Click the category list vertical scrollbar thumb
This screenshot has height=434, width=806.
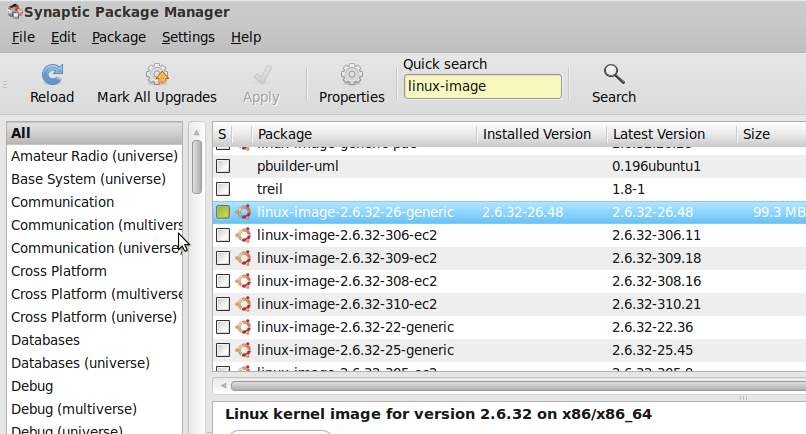tap(196, 167)
